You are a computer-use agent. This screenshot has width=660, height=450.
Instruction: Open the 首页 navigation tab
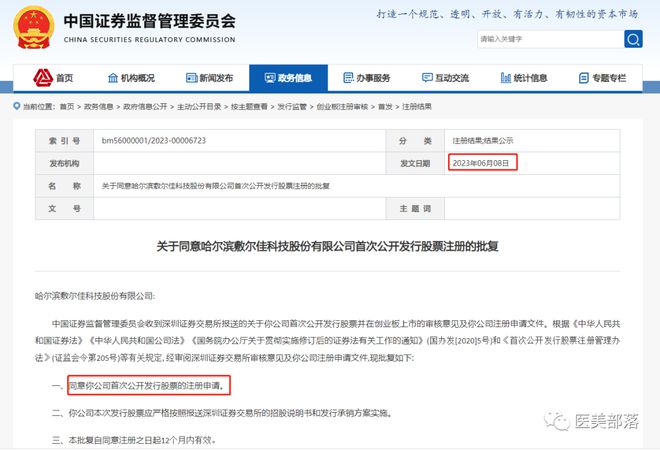pyautogui.click(x=53, y=78)
